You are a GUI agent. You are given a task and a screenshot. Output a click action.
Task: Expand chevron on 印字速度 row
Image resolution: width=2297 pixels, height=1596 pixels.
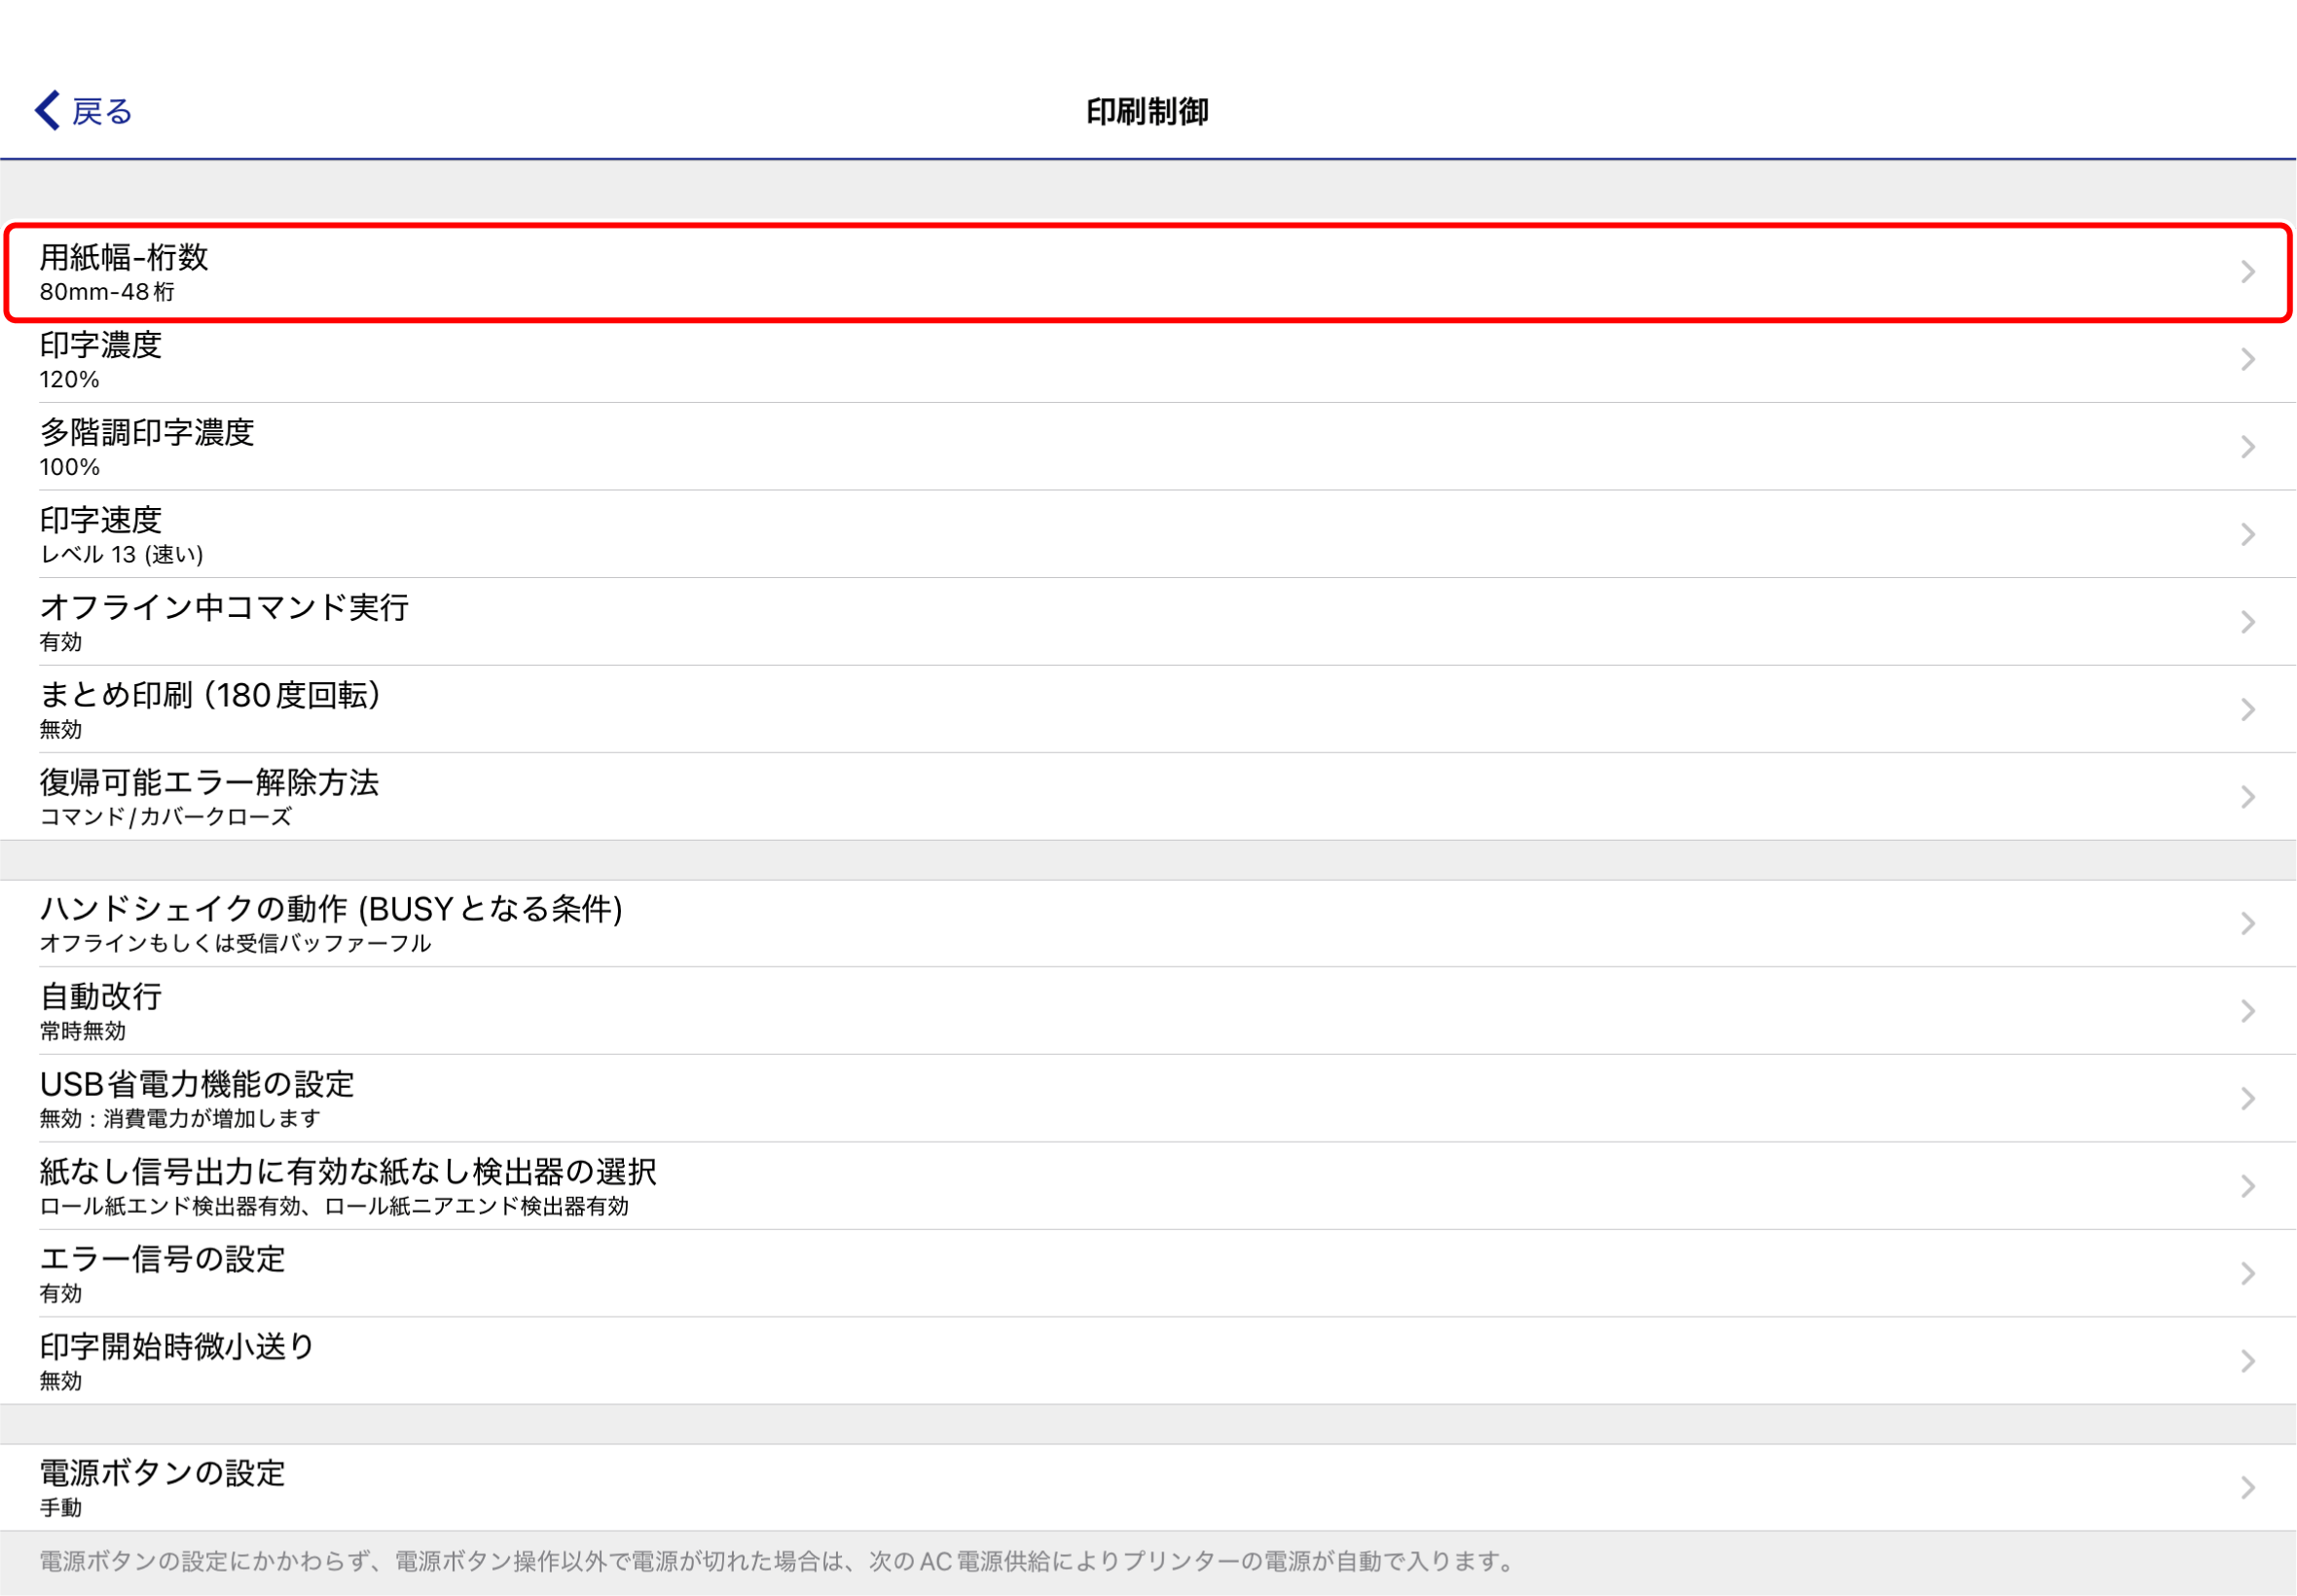2248,535
